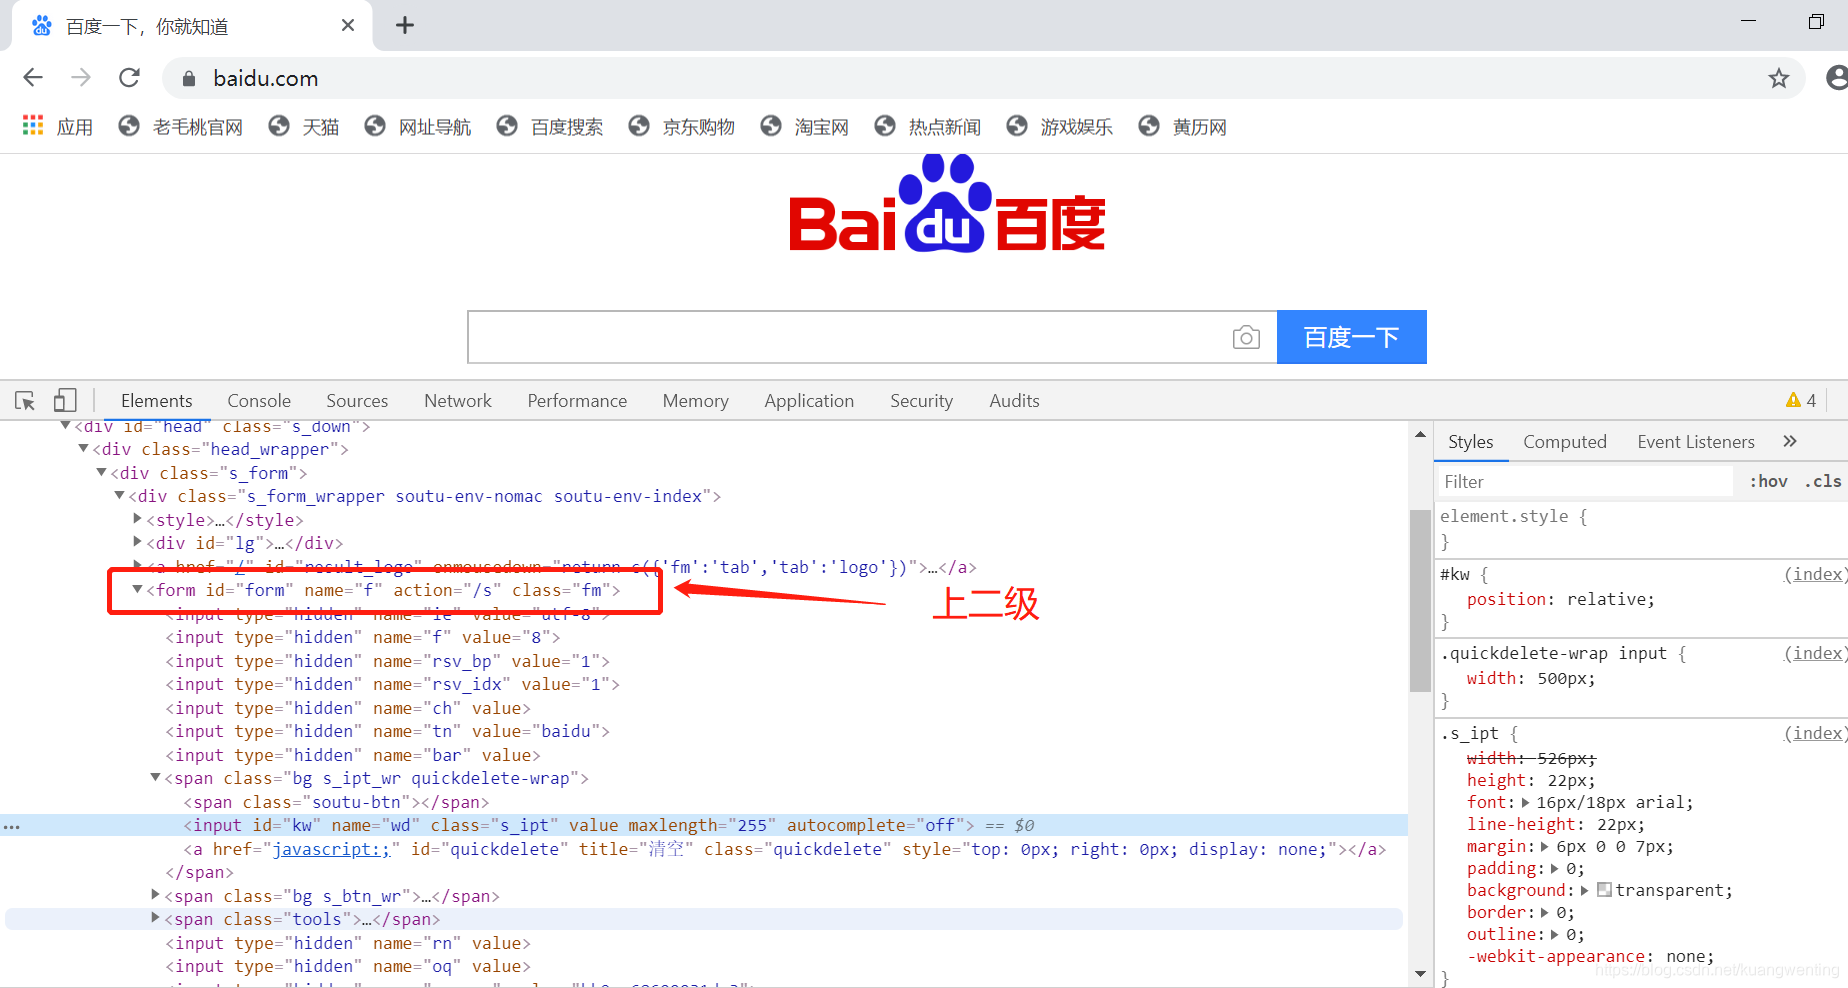Switch to the Network tab
Image resolution: width=1848 pixels, height=988 pixels.
pyautogui.click(x=458, y=401)
